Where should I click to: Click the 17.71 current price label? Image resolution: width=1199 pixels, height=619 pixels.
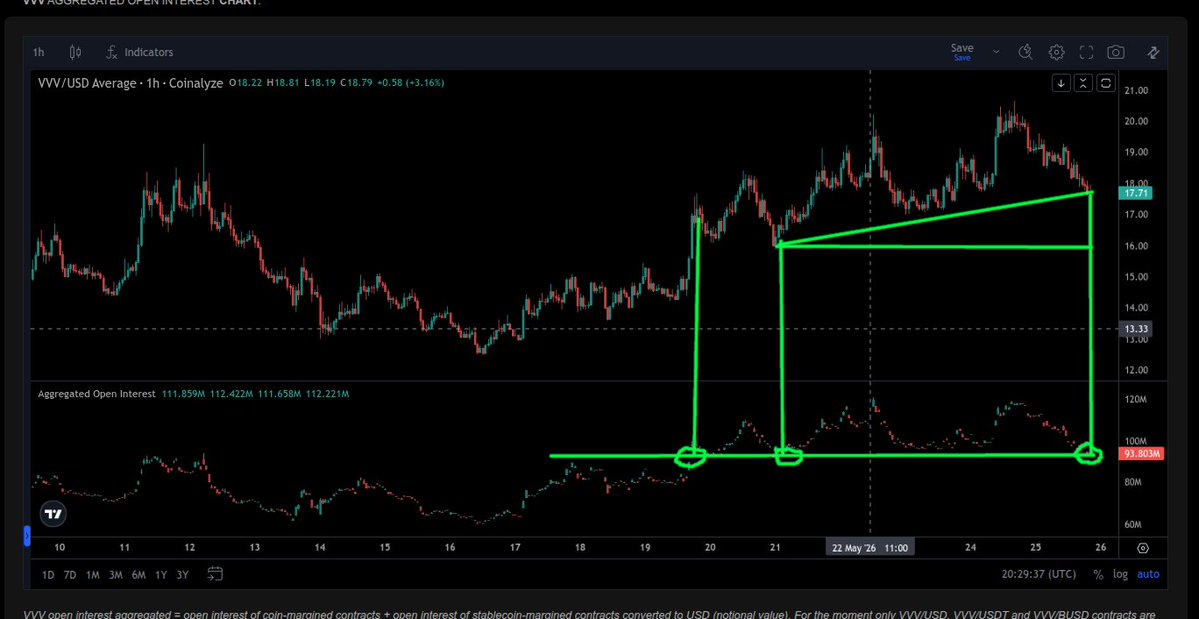[1137, 193]
